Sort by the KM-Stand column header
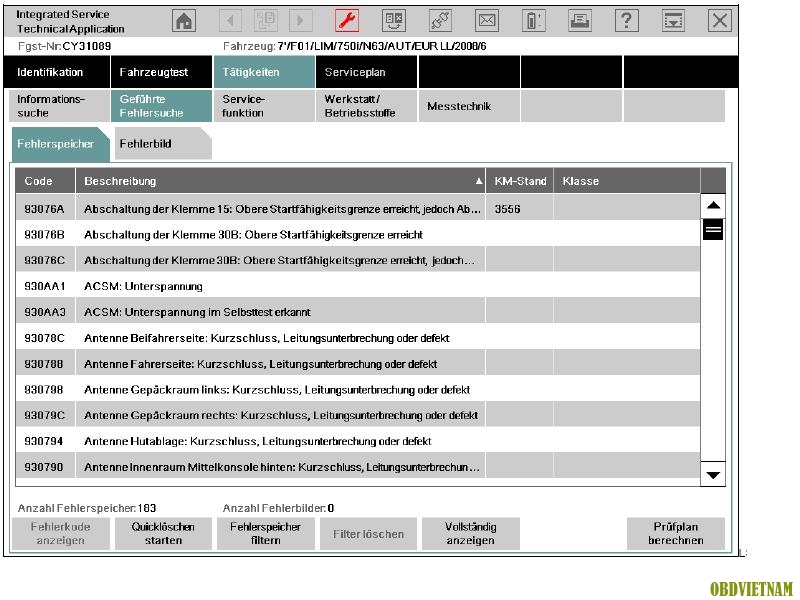800x600 pixels. (519, 181)
